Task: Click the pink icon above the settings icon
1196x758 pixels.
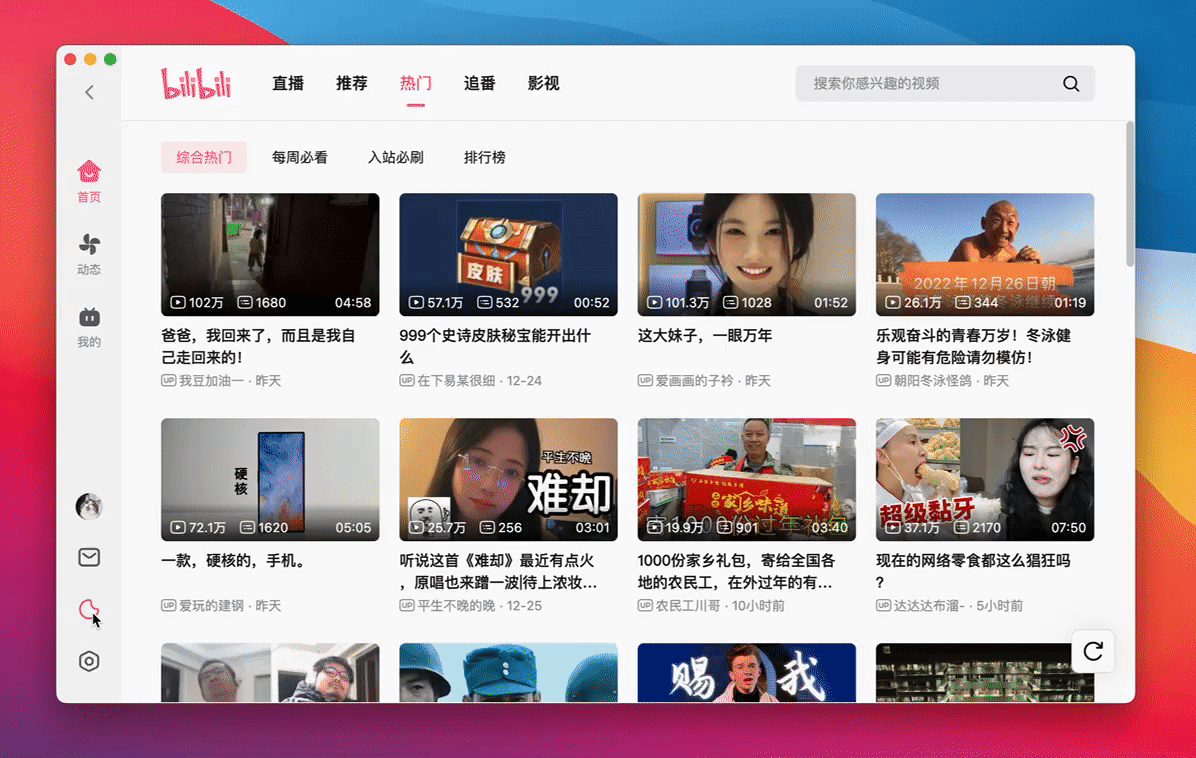Action: (88, 609)
